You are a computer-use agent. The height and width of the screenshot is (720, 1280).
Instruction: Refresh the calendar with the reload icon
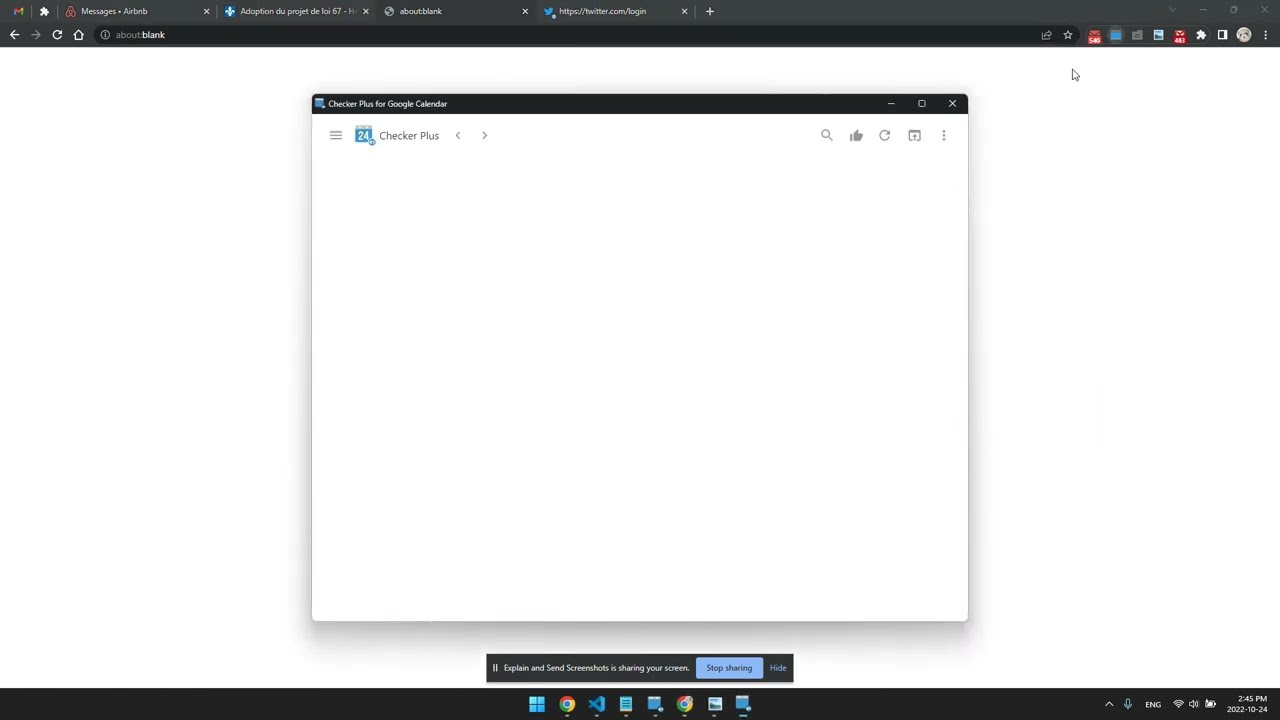click(885, 135)
